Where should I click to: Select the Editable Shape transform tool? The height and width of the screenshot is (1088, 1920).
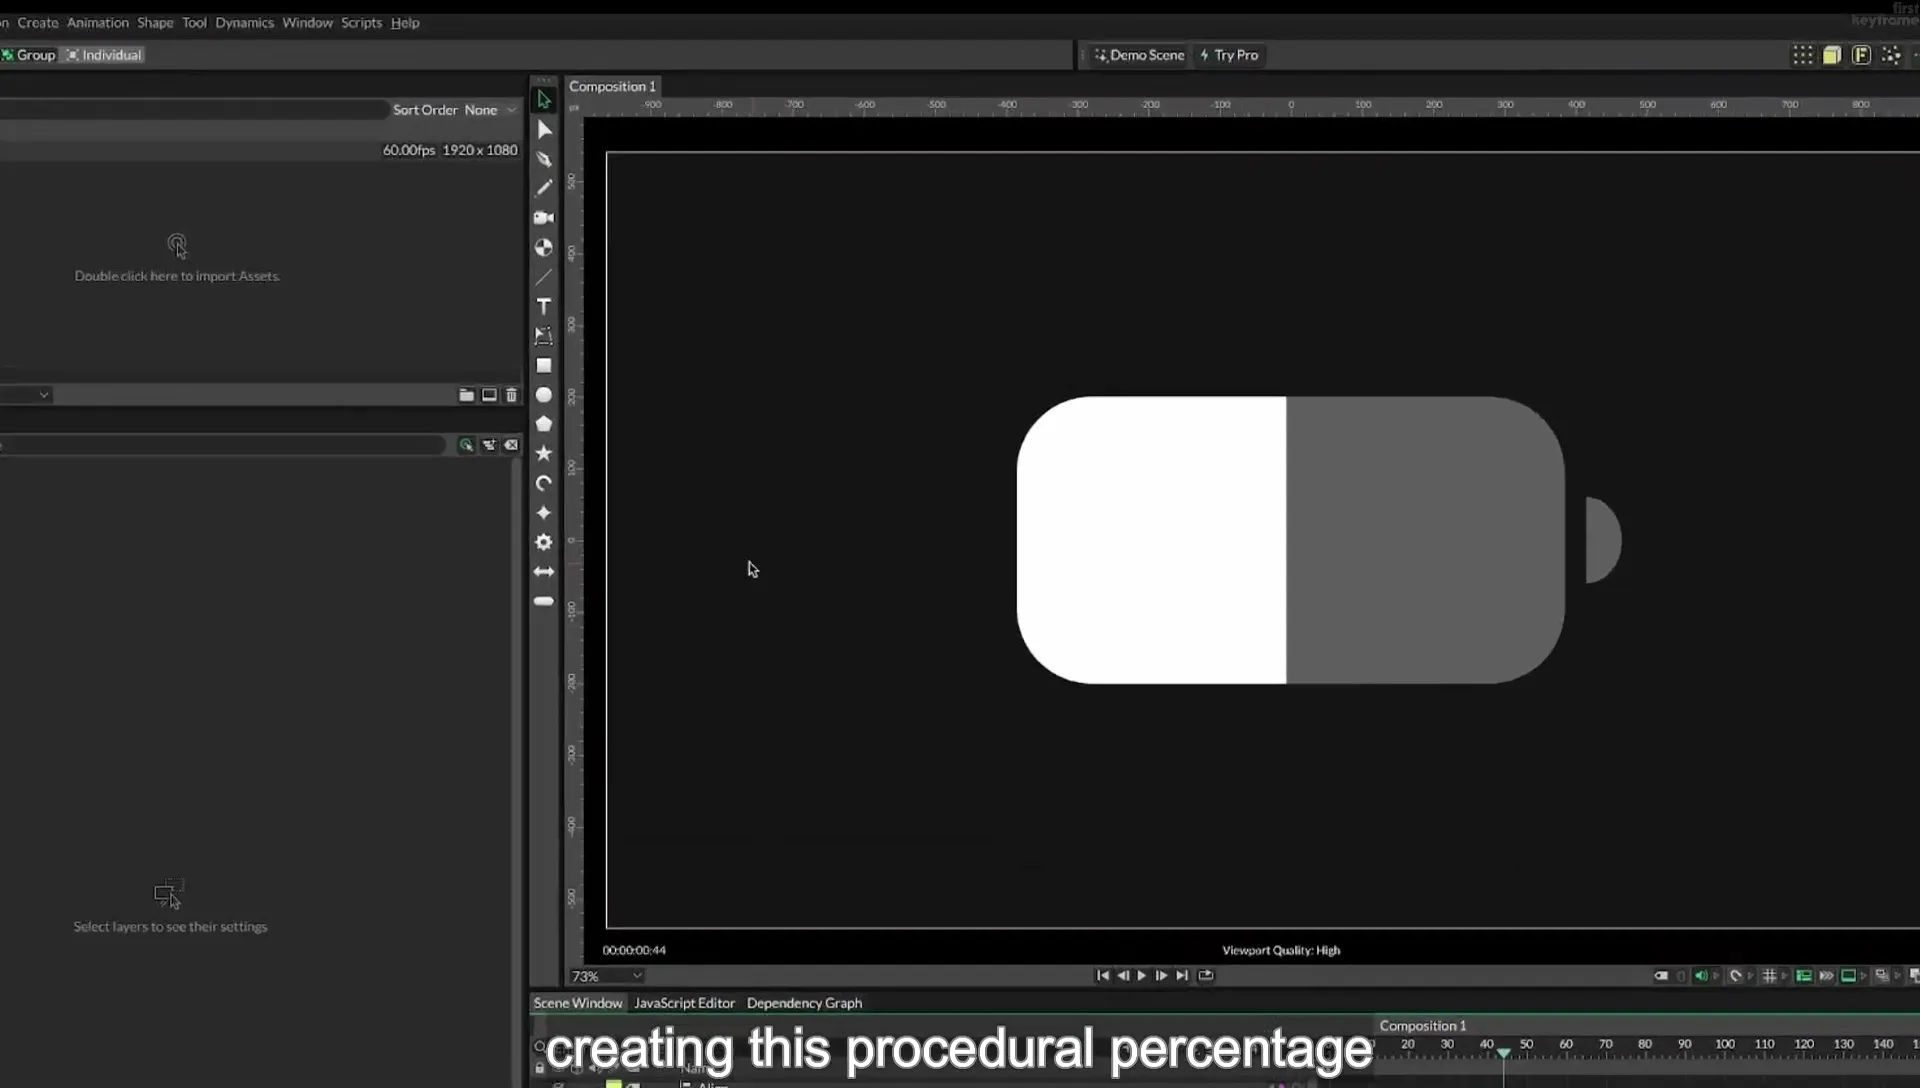pos(544,336)
